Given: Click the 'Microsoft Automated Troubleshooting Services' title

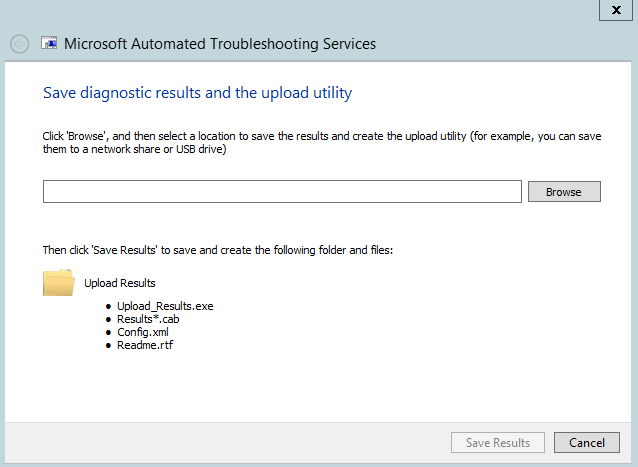Looking at the screenshot, I should click(220, 44).
